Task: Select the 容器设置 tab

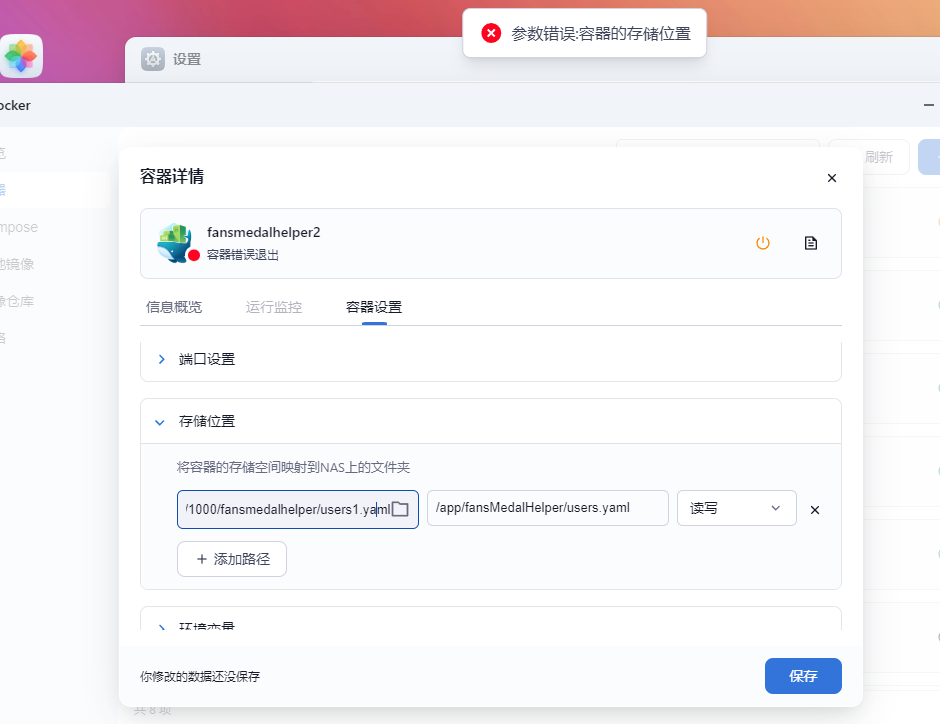Action: pyautogui.click(x=374, y=307)
